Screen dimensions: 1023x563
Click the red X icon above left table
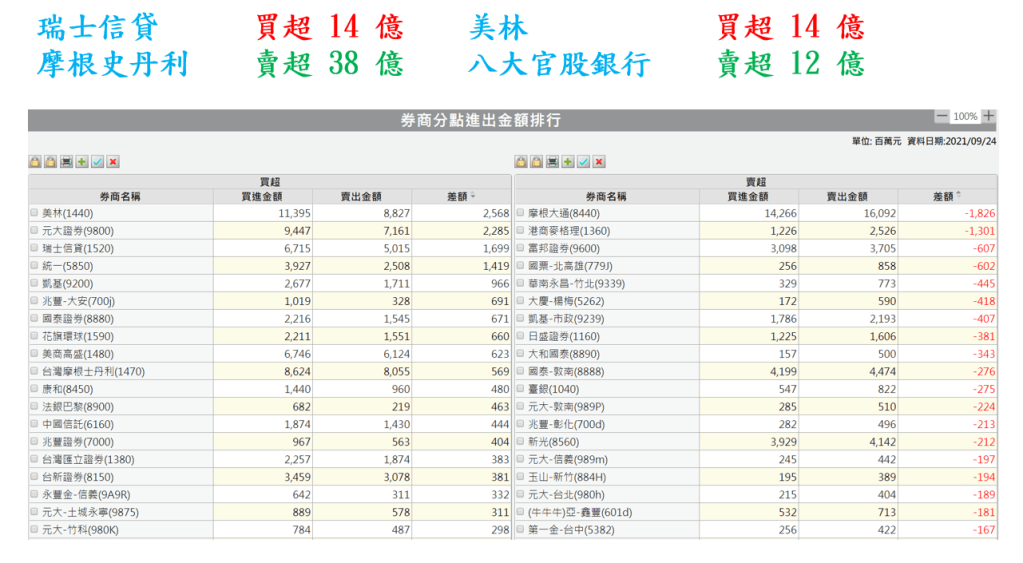(x=114, y=162)
